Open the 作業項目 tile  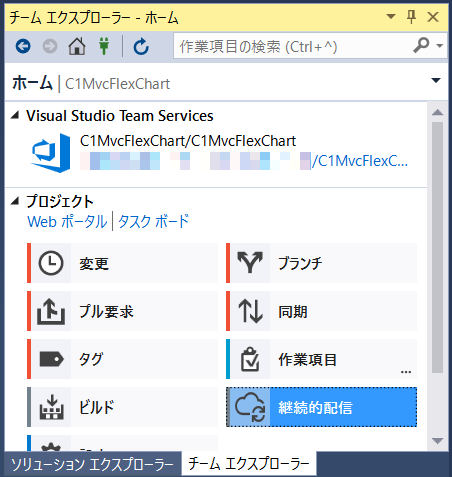pyautogui.click(x=321, y=359)
